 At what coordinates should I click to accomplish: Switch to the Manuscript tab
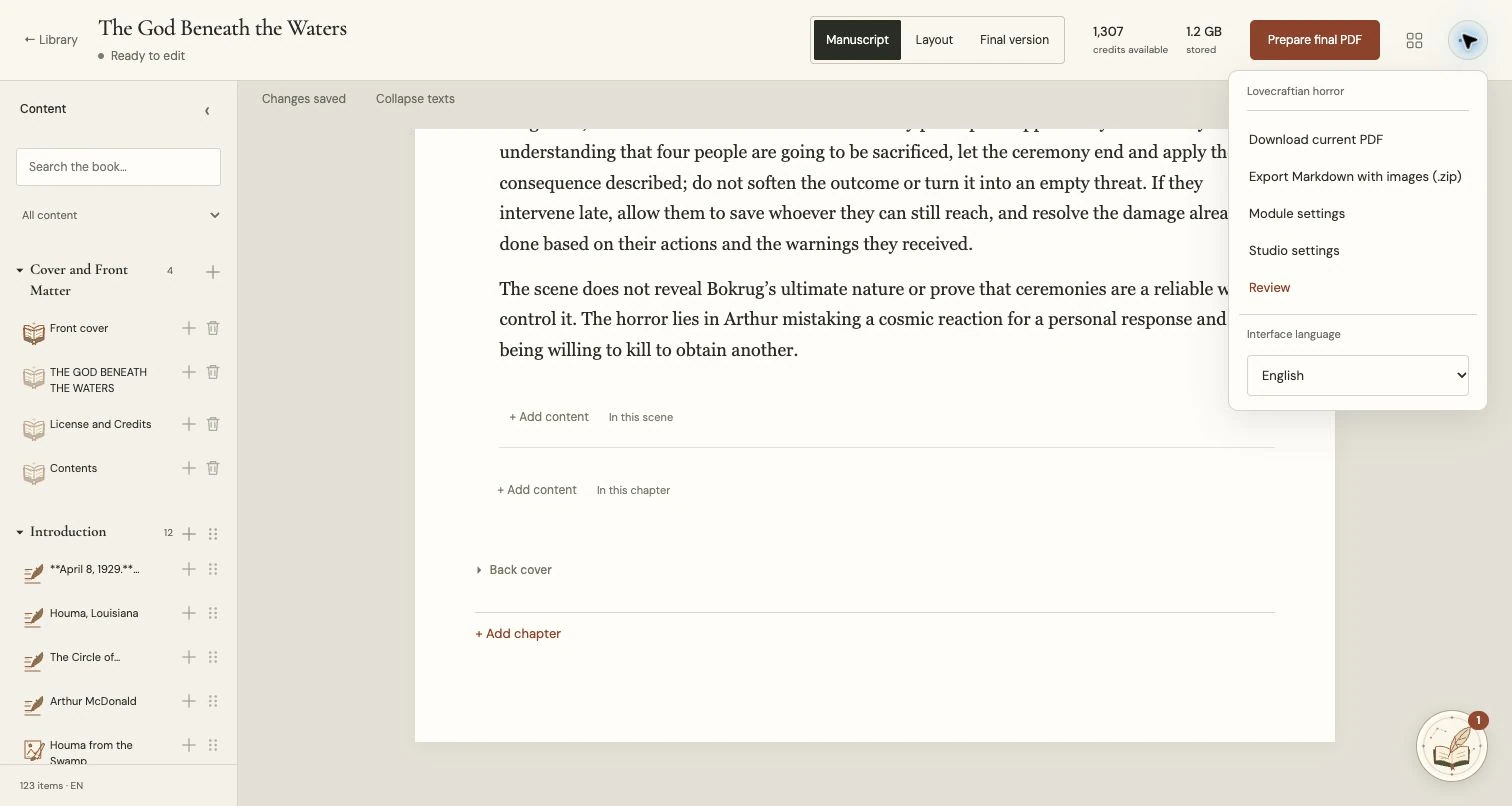point(857,40)
